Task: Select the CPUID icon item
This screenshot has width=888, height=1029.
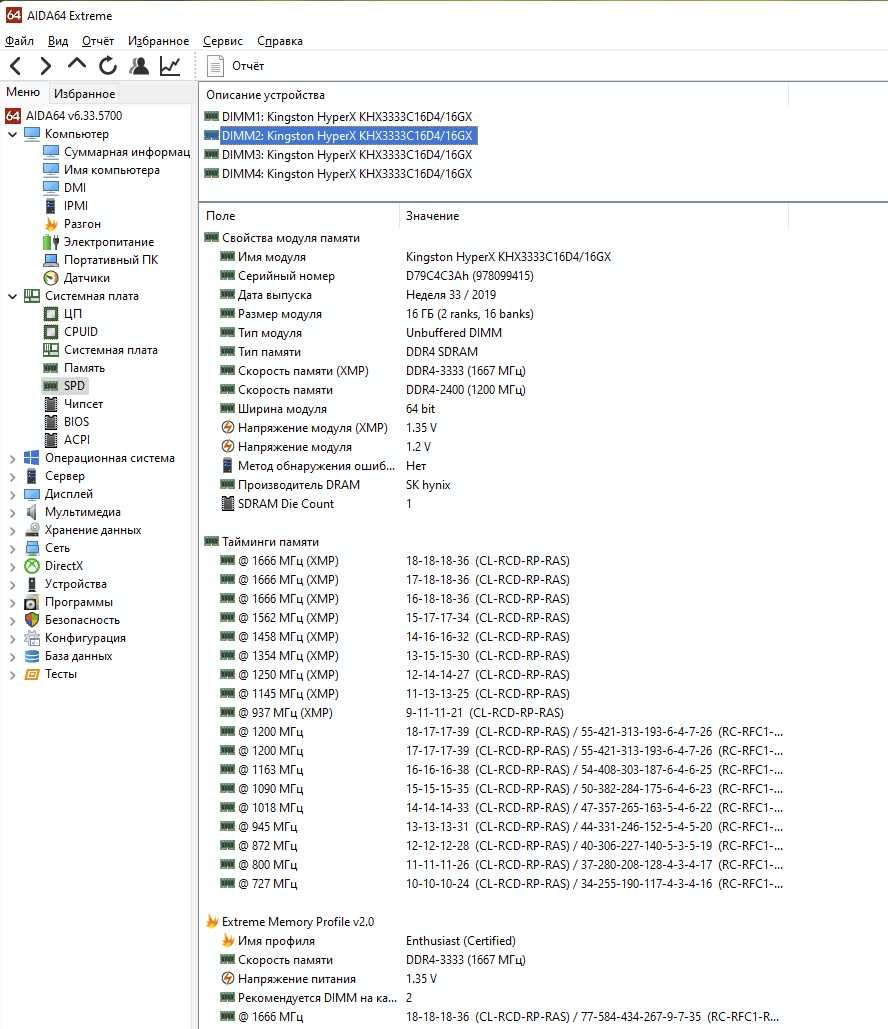Action: point(51,332)
